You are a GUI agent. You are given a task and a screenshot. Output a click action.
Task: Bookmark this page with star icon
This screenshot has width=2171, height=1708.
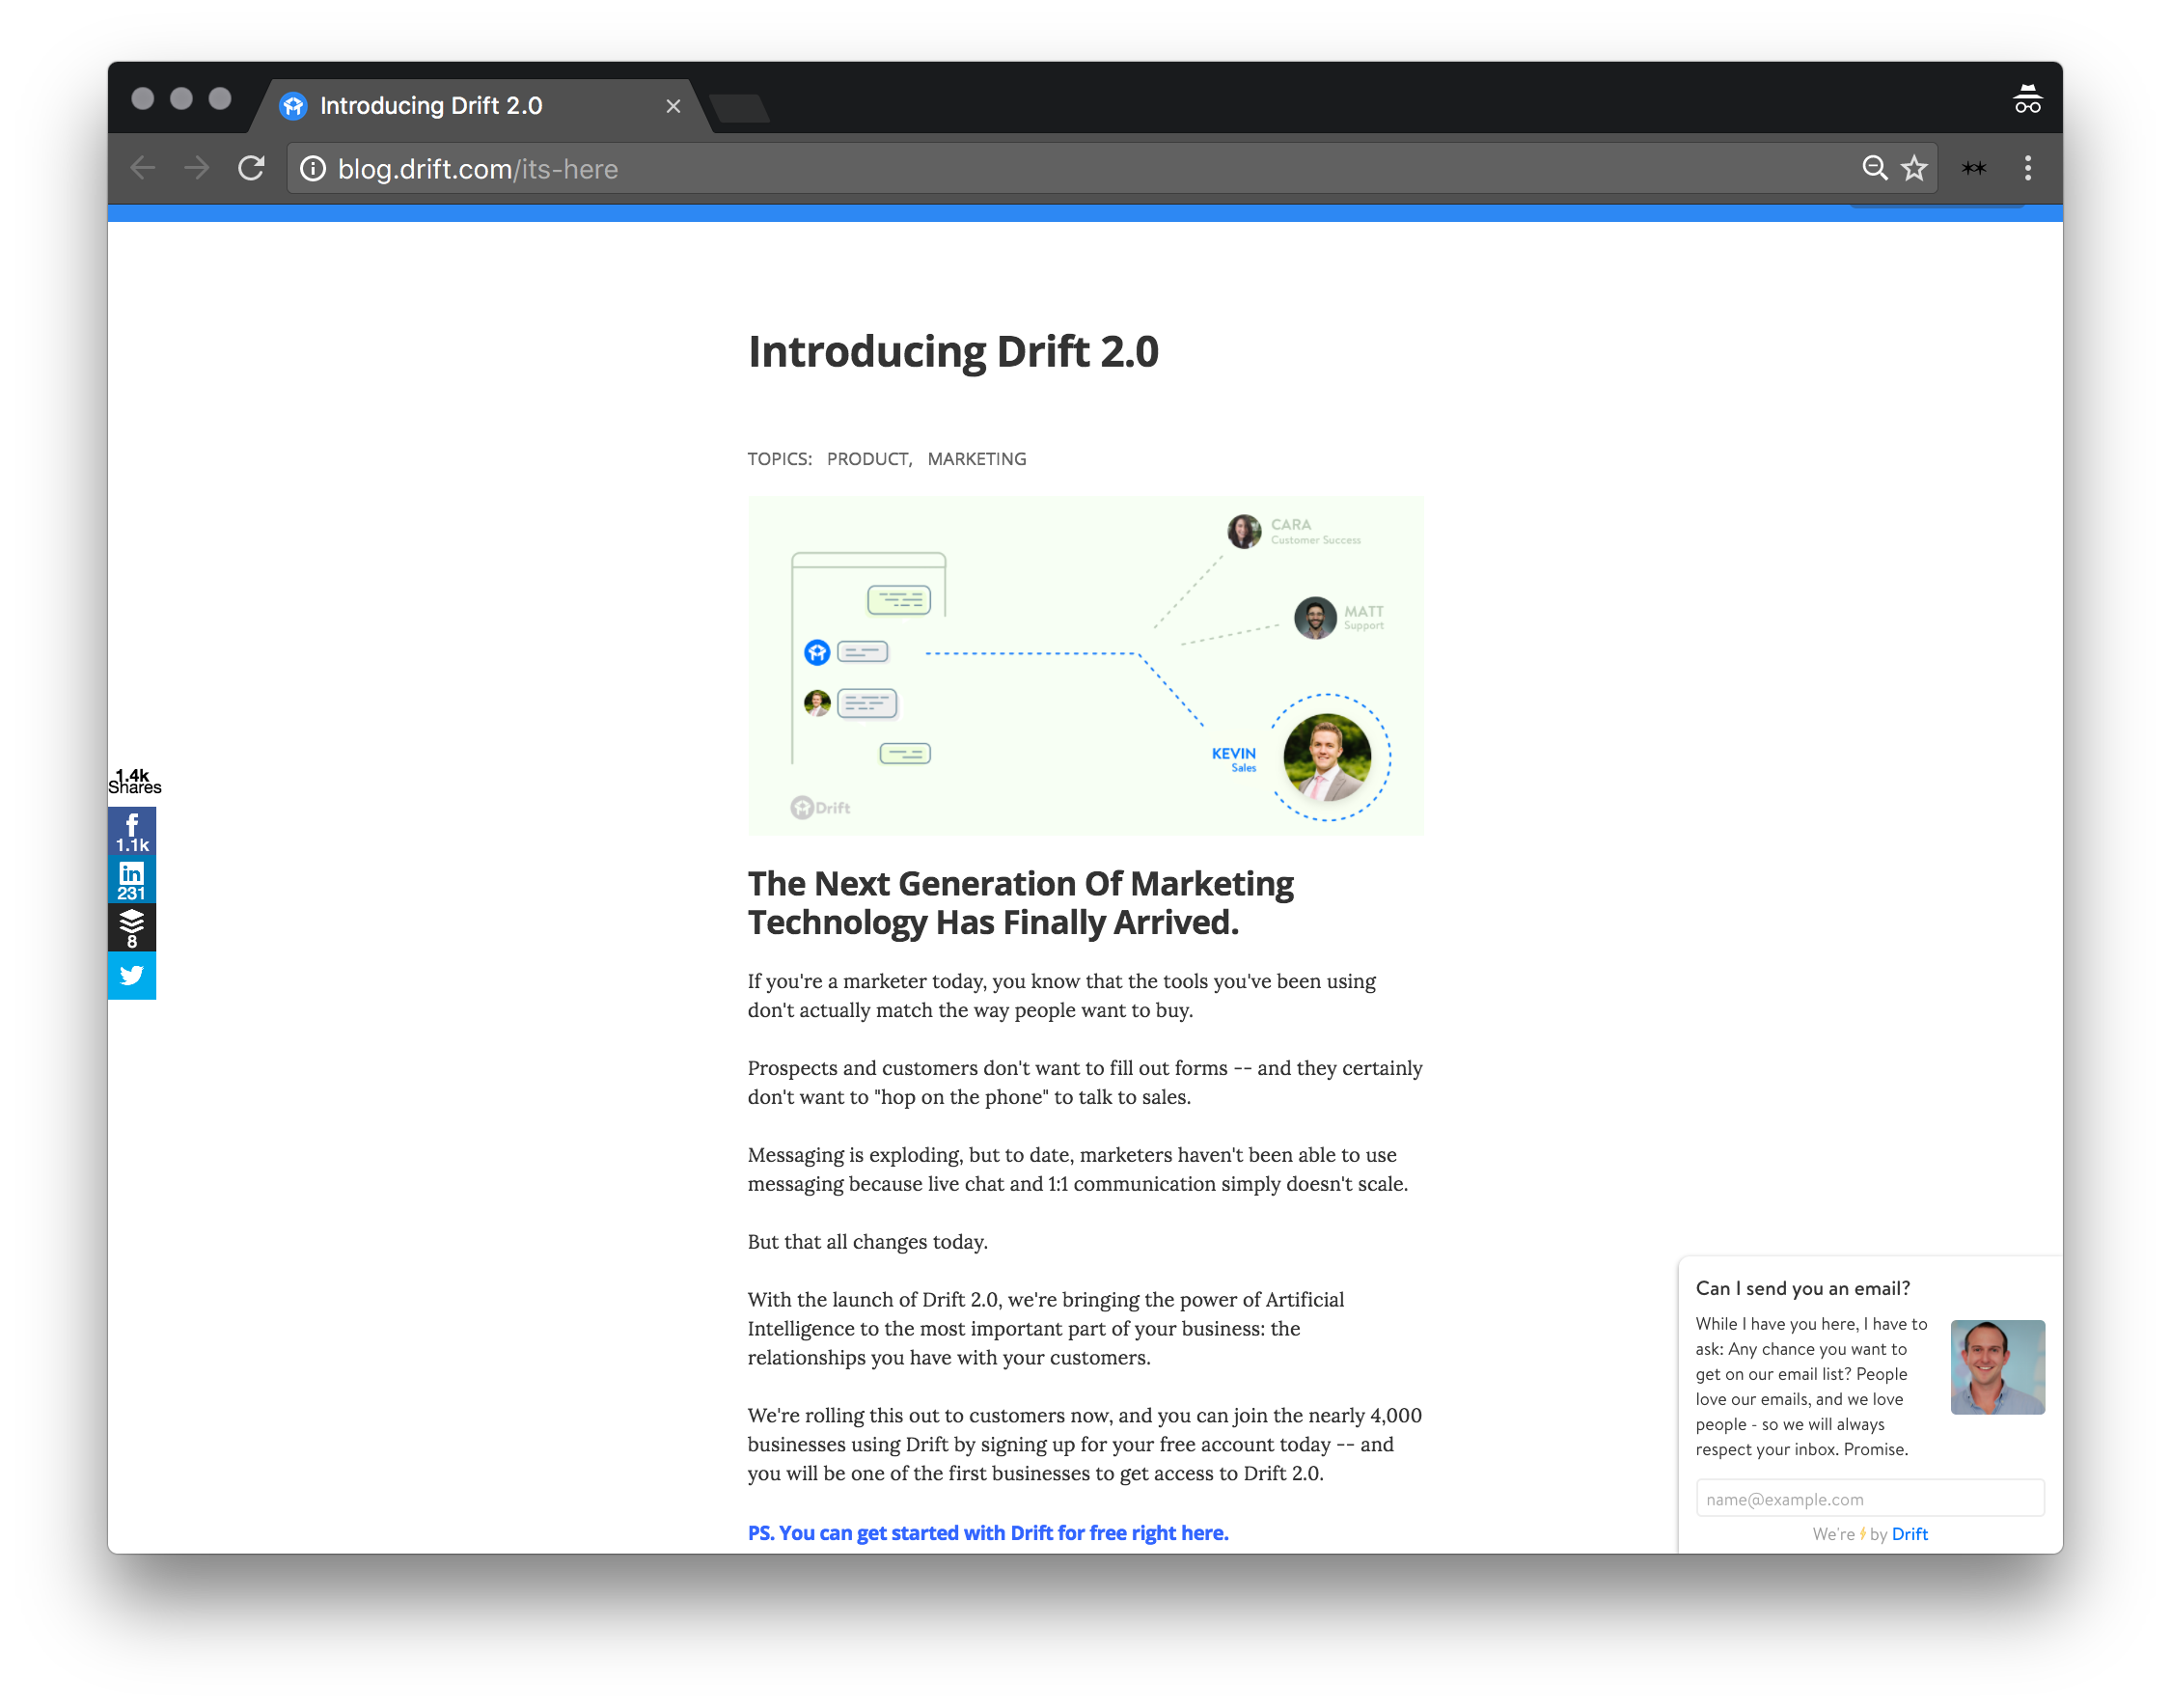[1914, 168]
